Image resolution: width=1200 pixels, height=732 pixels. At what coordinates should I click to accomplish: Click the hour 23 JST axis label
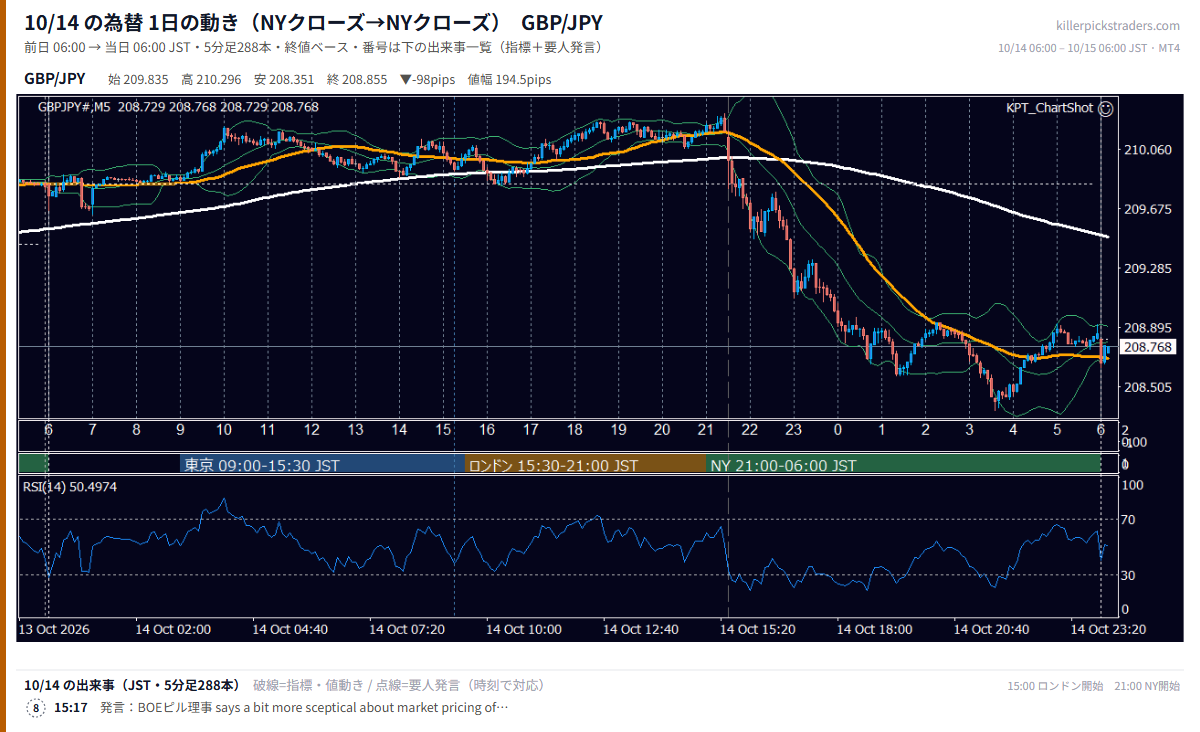pos(794,429)
